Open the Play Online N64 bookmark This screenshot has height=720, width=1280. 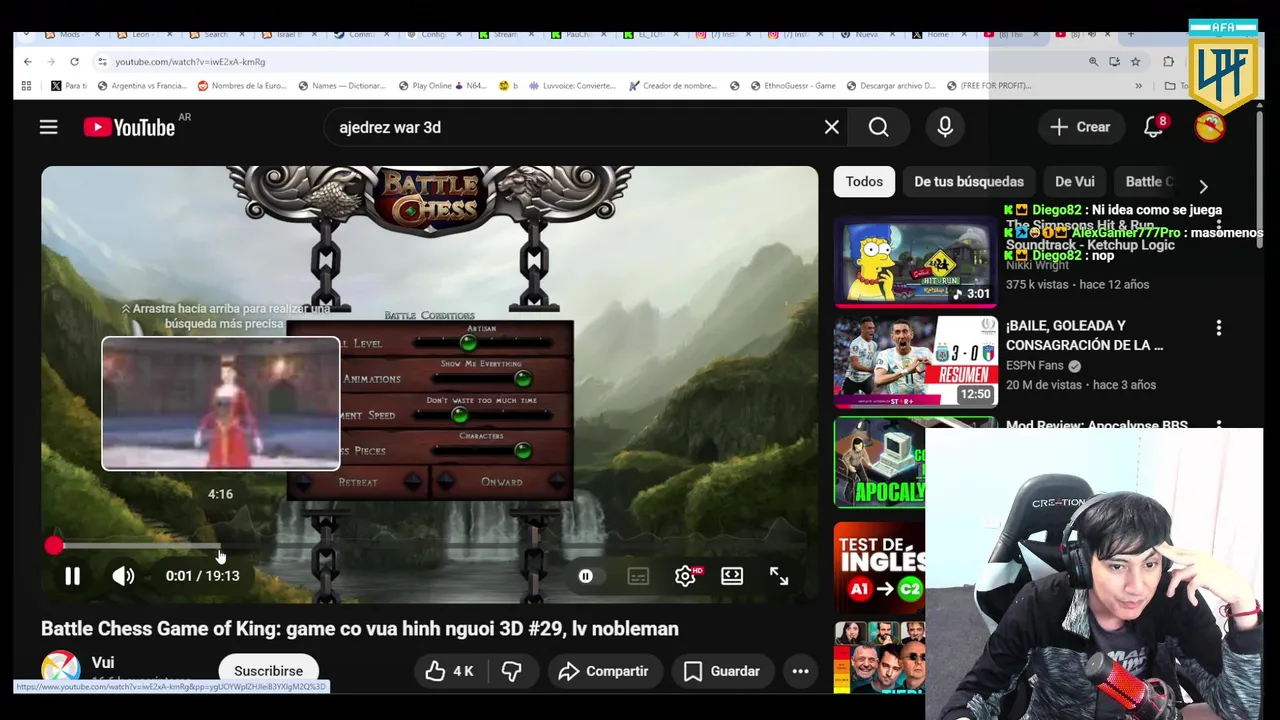[x=442, y=86]
